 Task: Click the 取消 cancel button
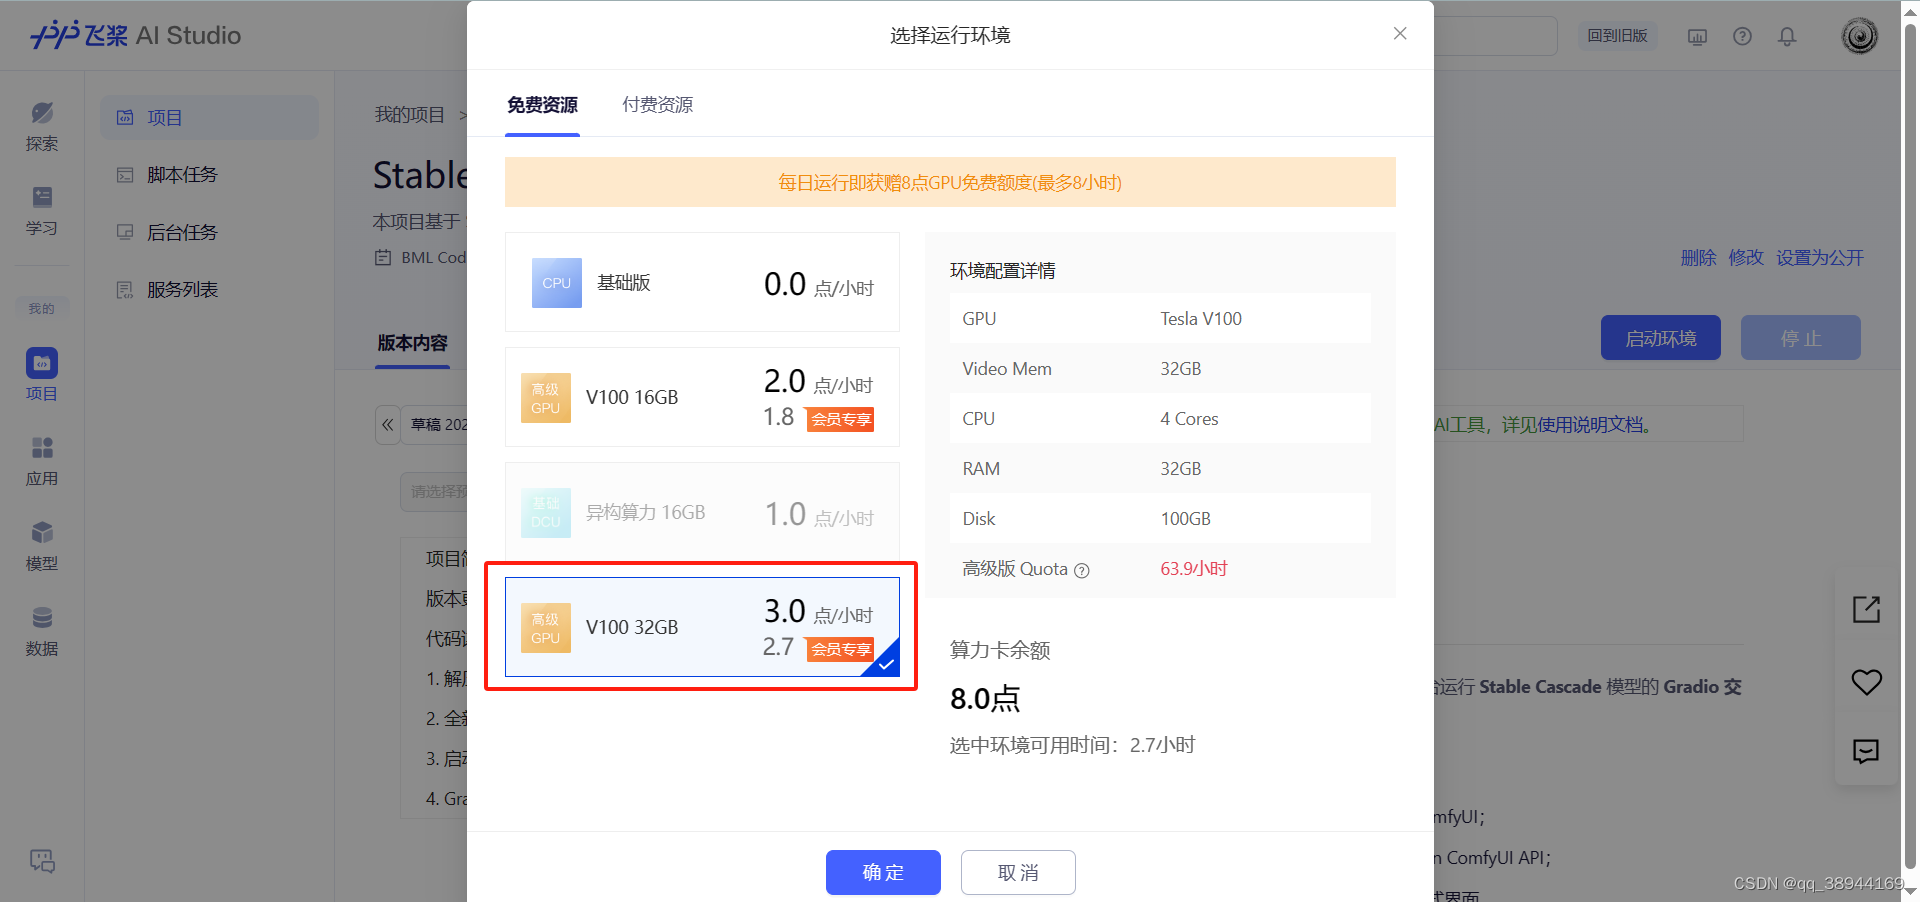pyautogui.click(x=1018, y=872)
